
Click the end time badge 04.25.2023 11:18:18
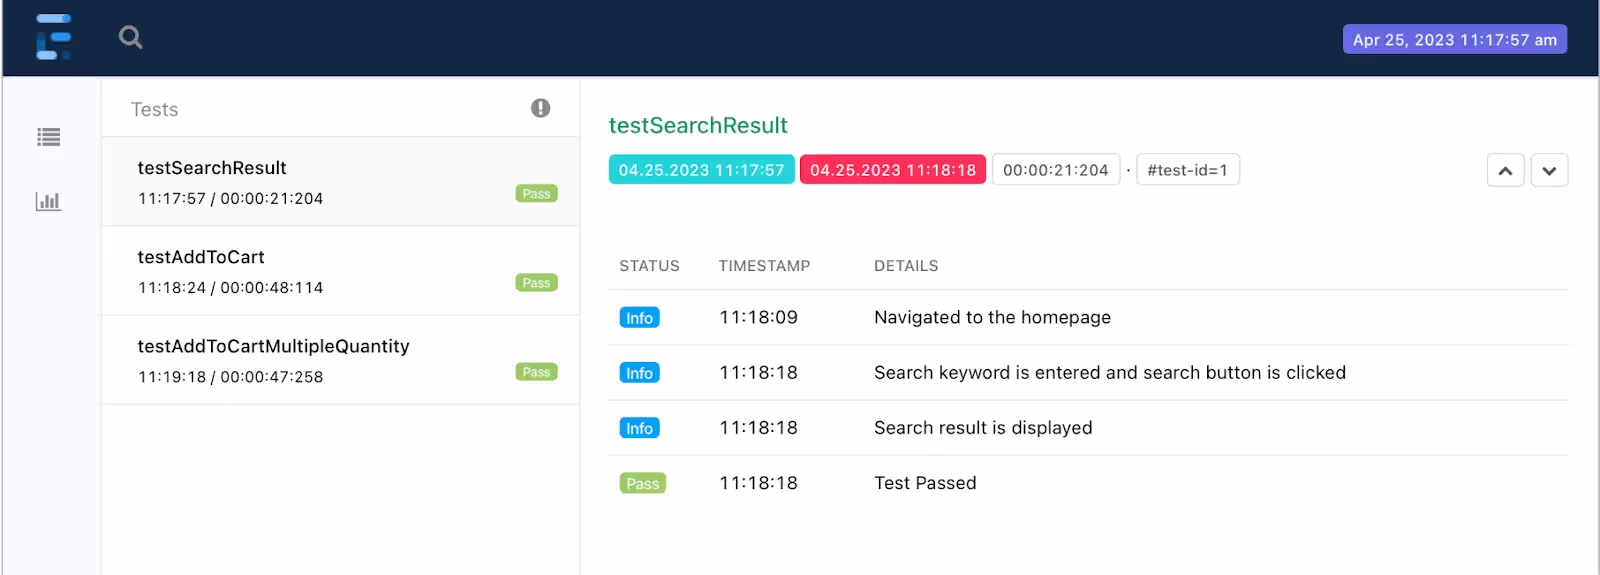893,170
